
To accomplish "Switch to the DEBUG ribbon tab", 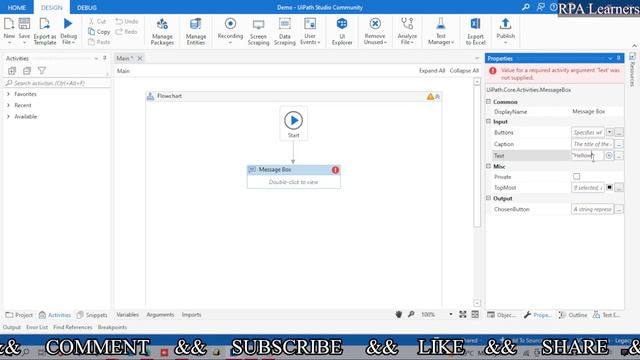I will coord(87,7).
